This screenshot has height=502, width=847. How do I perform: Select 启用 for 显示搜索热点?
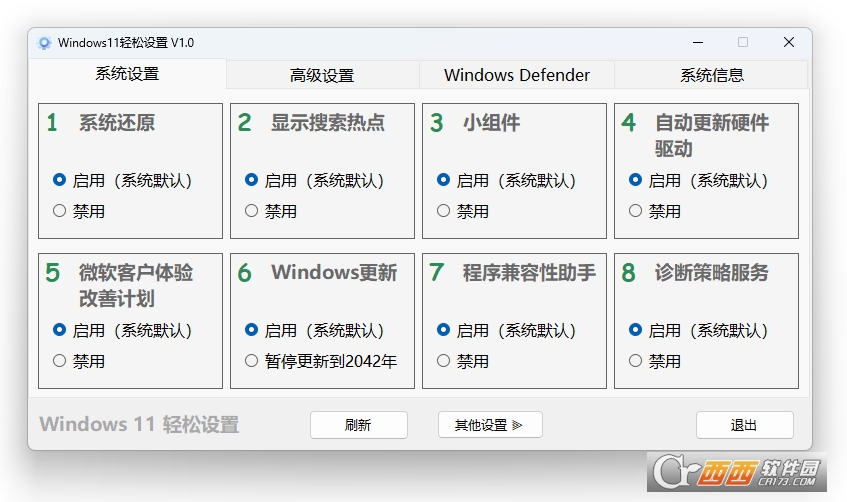tap(314, 180)
